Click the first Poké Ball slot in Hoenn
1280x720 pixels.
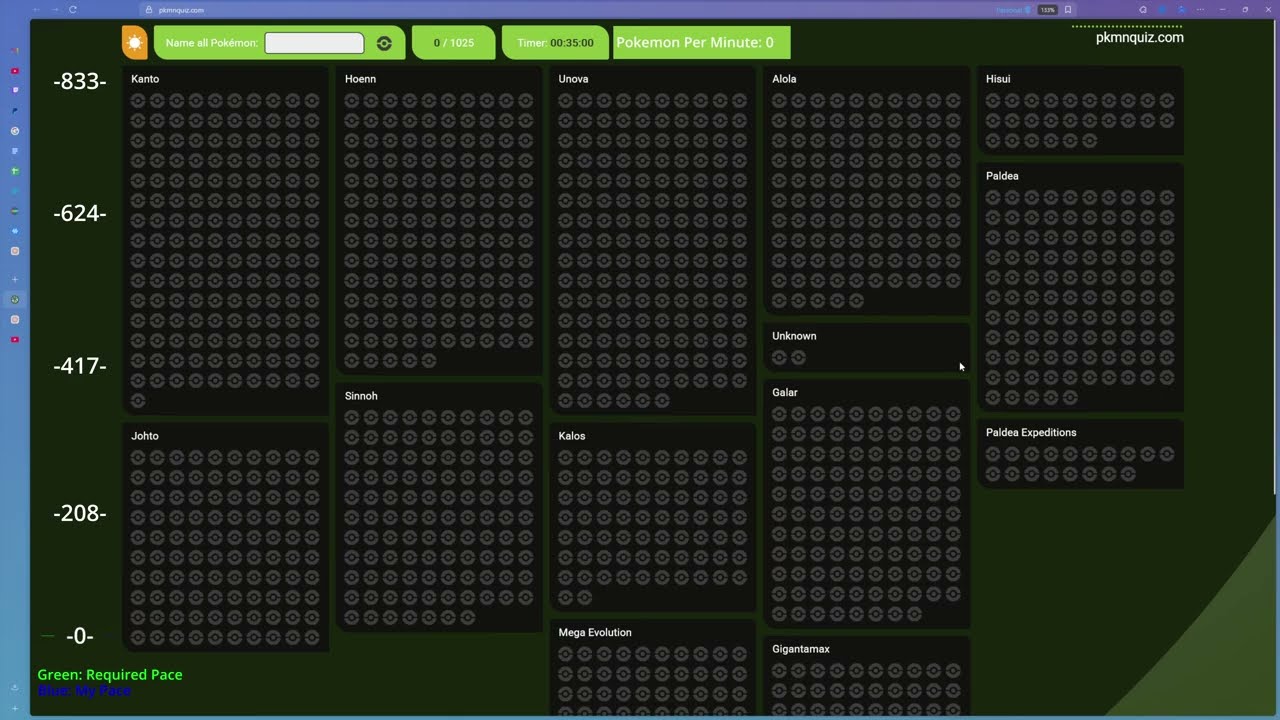pyautogui.click(x=352, y=101)
